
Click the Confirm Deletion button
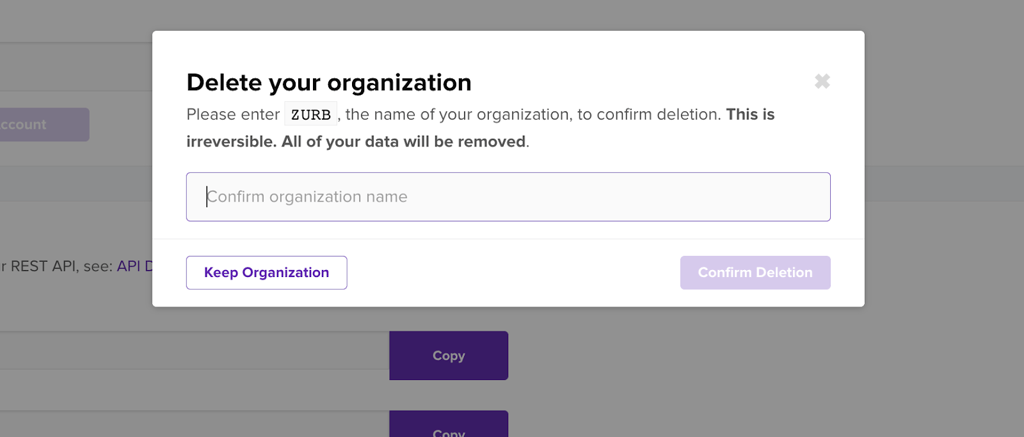[x=755, y=272]
